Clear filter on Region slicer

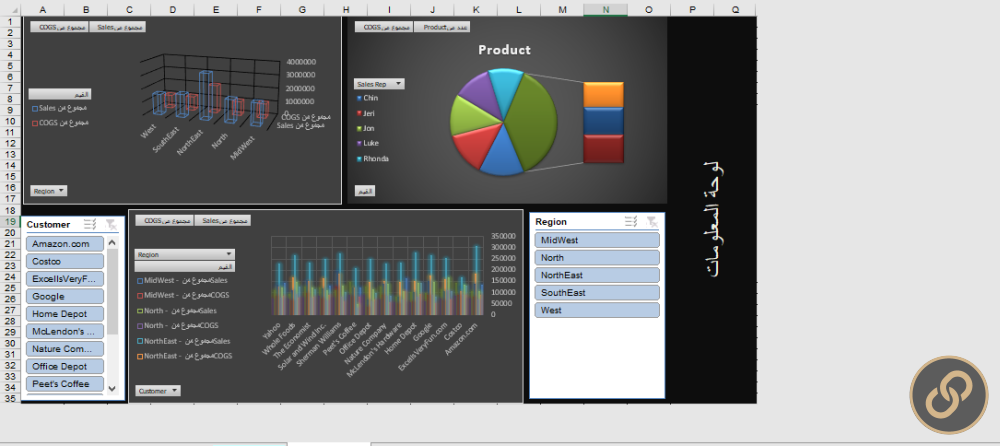pos(651,221)
